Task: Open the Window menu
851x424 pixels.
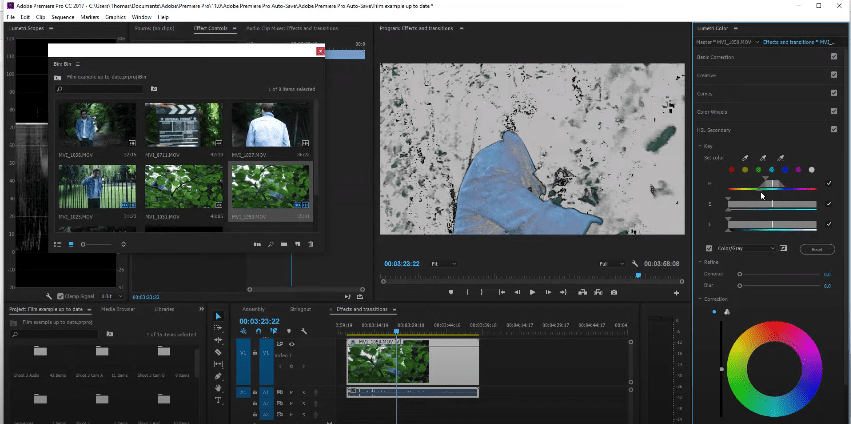Action: (141, 17)
